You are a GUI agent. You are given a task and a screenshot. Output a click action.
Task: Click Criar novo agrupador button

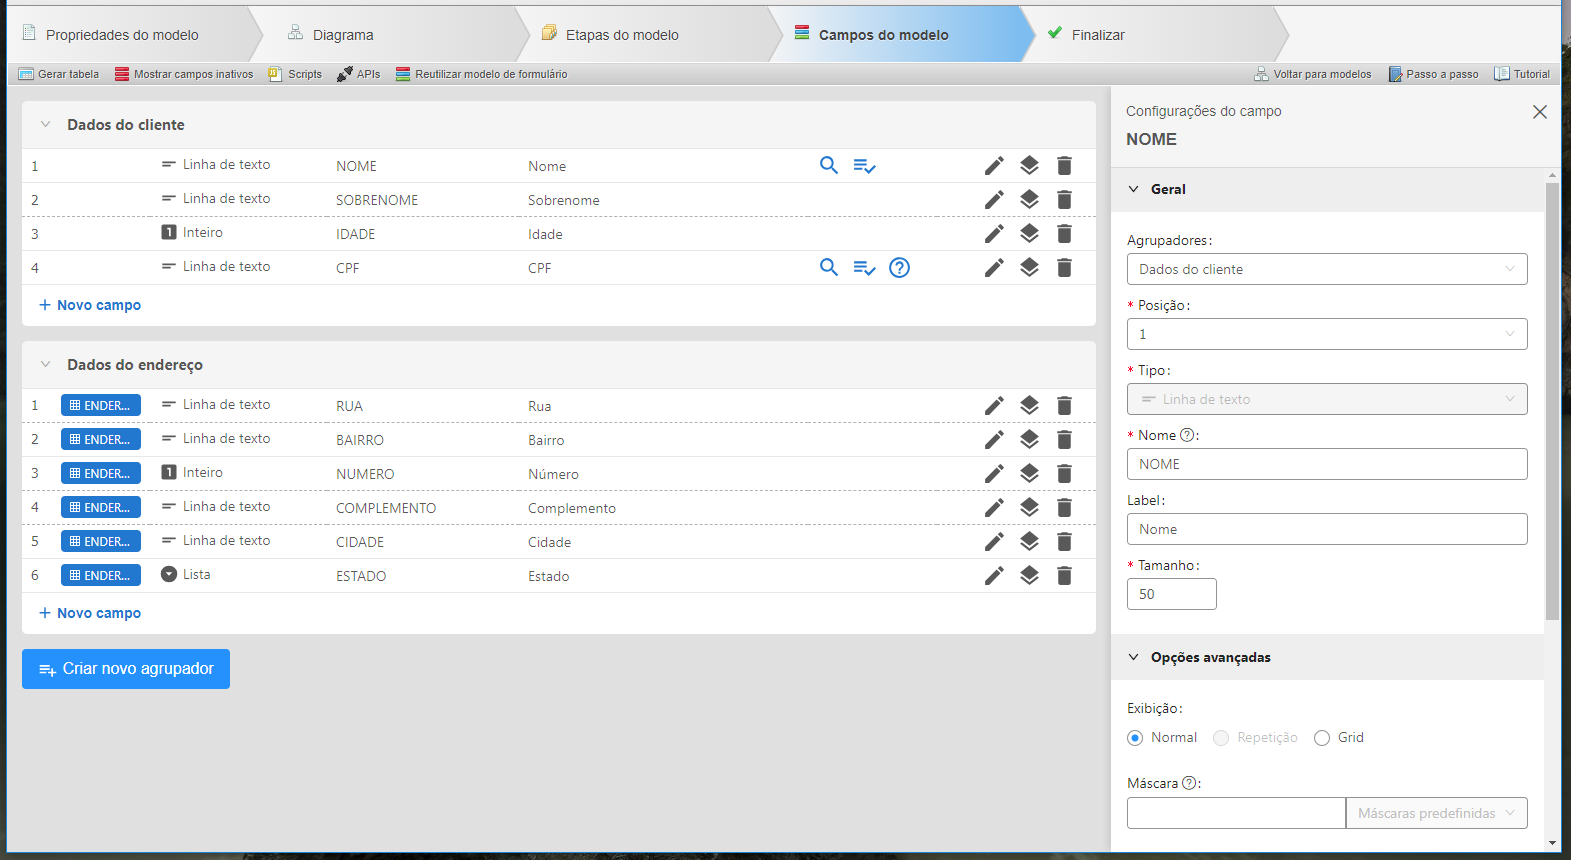[126, 669]
